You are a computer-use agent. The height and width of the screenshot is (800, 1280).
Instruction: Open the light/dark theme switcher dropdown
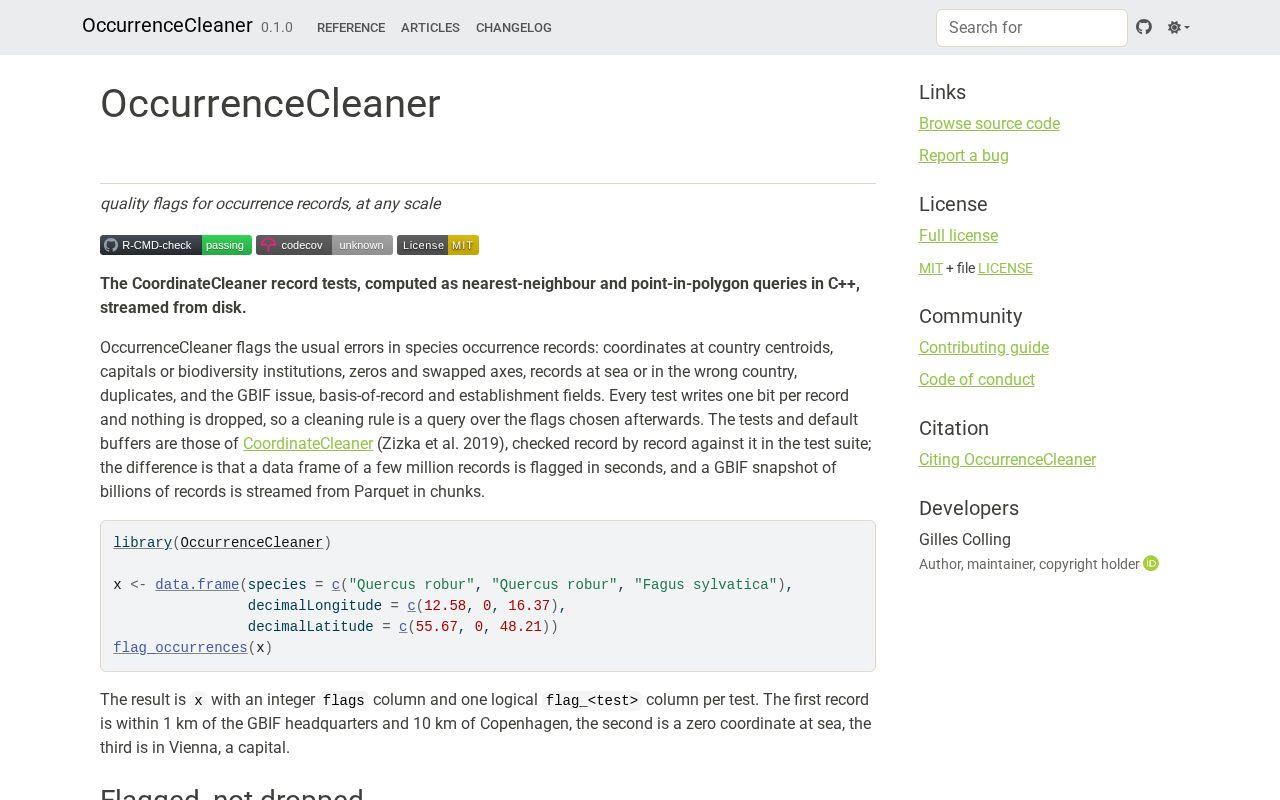tap(1178, 27)
